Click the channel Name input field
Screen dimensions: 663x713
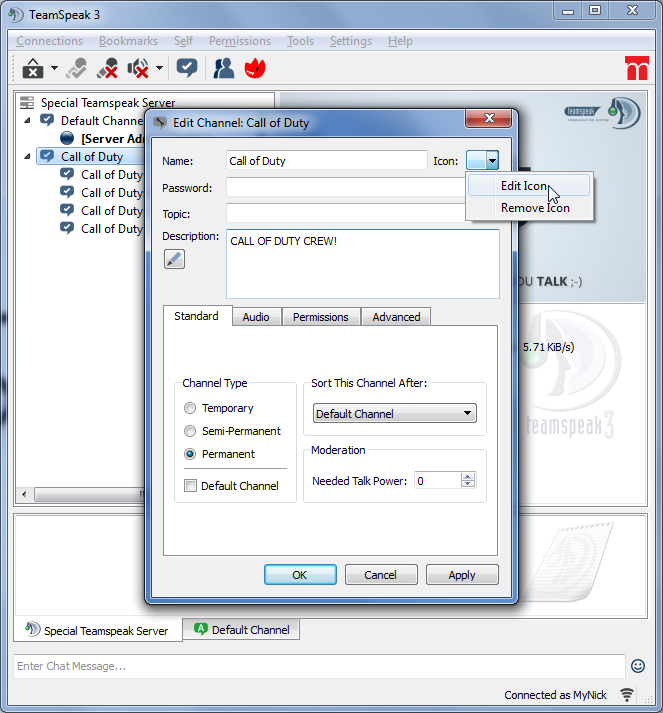pyautogui.click(x=326, y=161)
